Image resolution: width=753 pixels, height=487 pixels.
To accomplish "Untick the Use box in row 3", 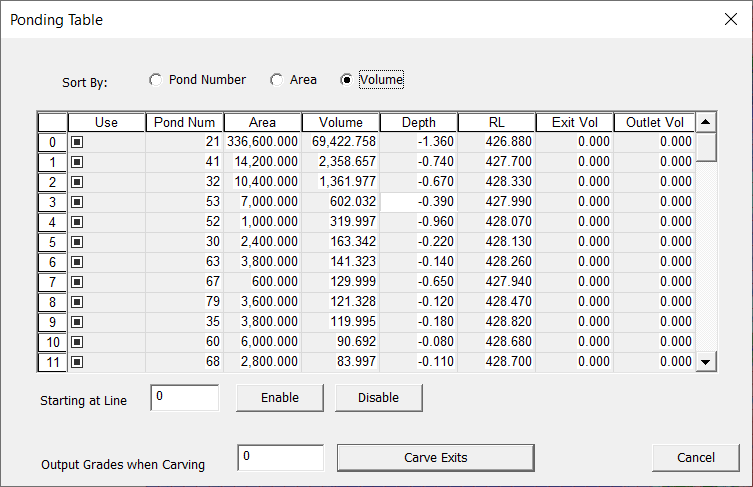I will (x=77, y=202).
